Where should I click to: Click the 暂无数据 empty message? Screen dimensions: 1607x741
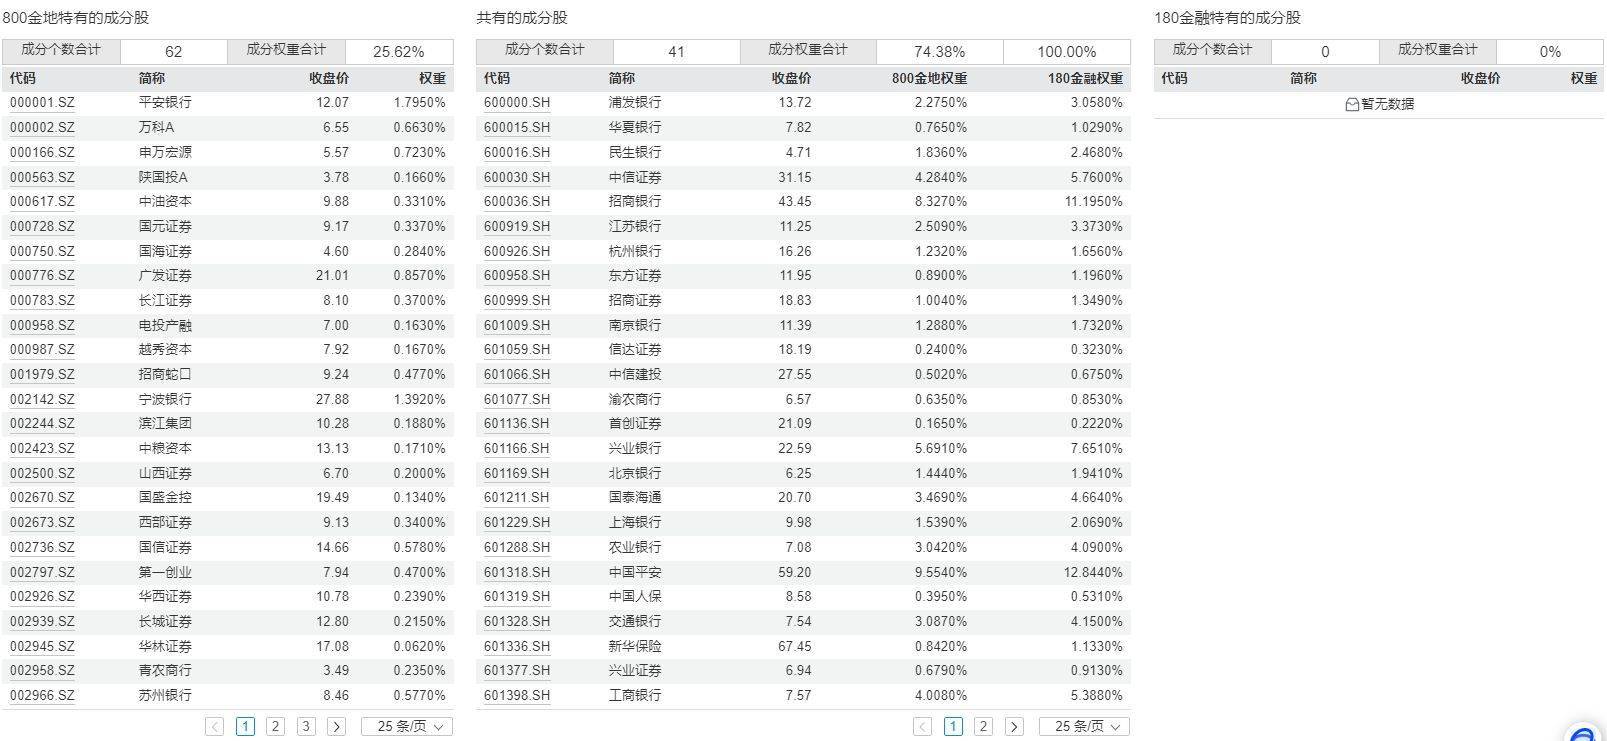pyautogui.click(x=1379, y=104)
